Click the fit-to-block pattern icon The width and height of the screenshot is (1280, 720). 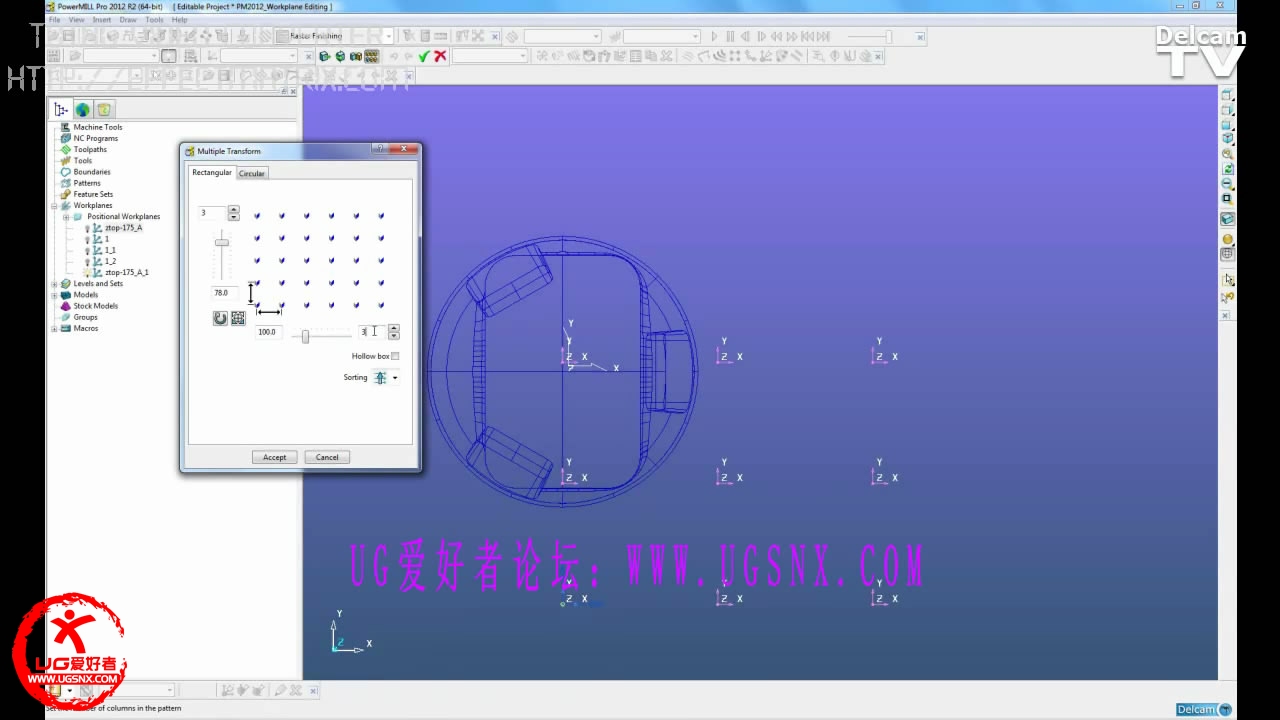click(238, 318)
